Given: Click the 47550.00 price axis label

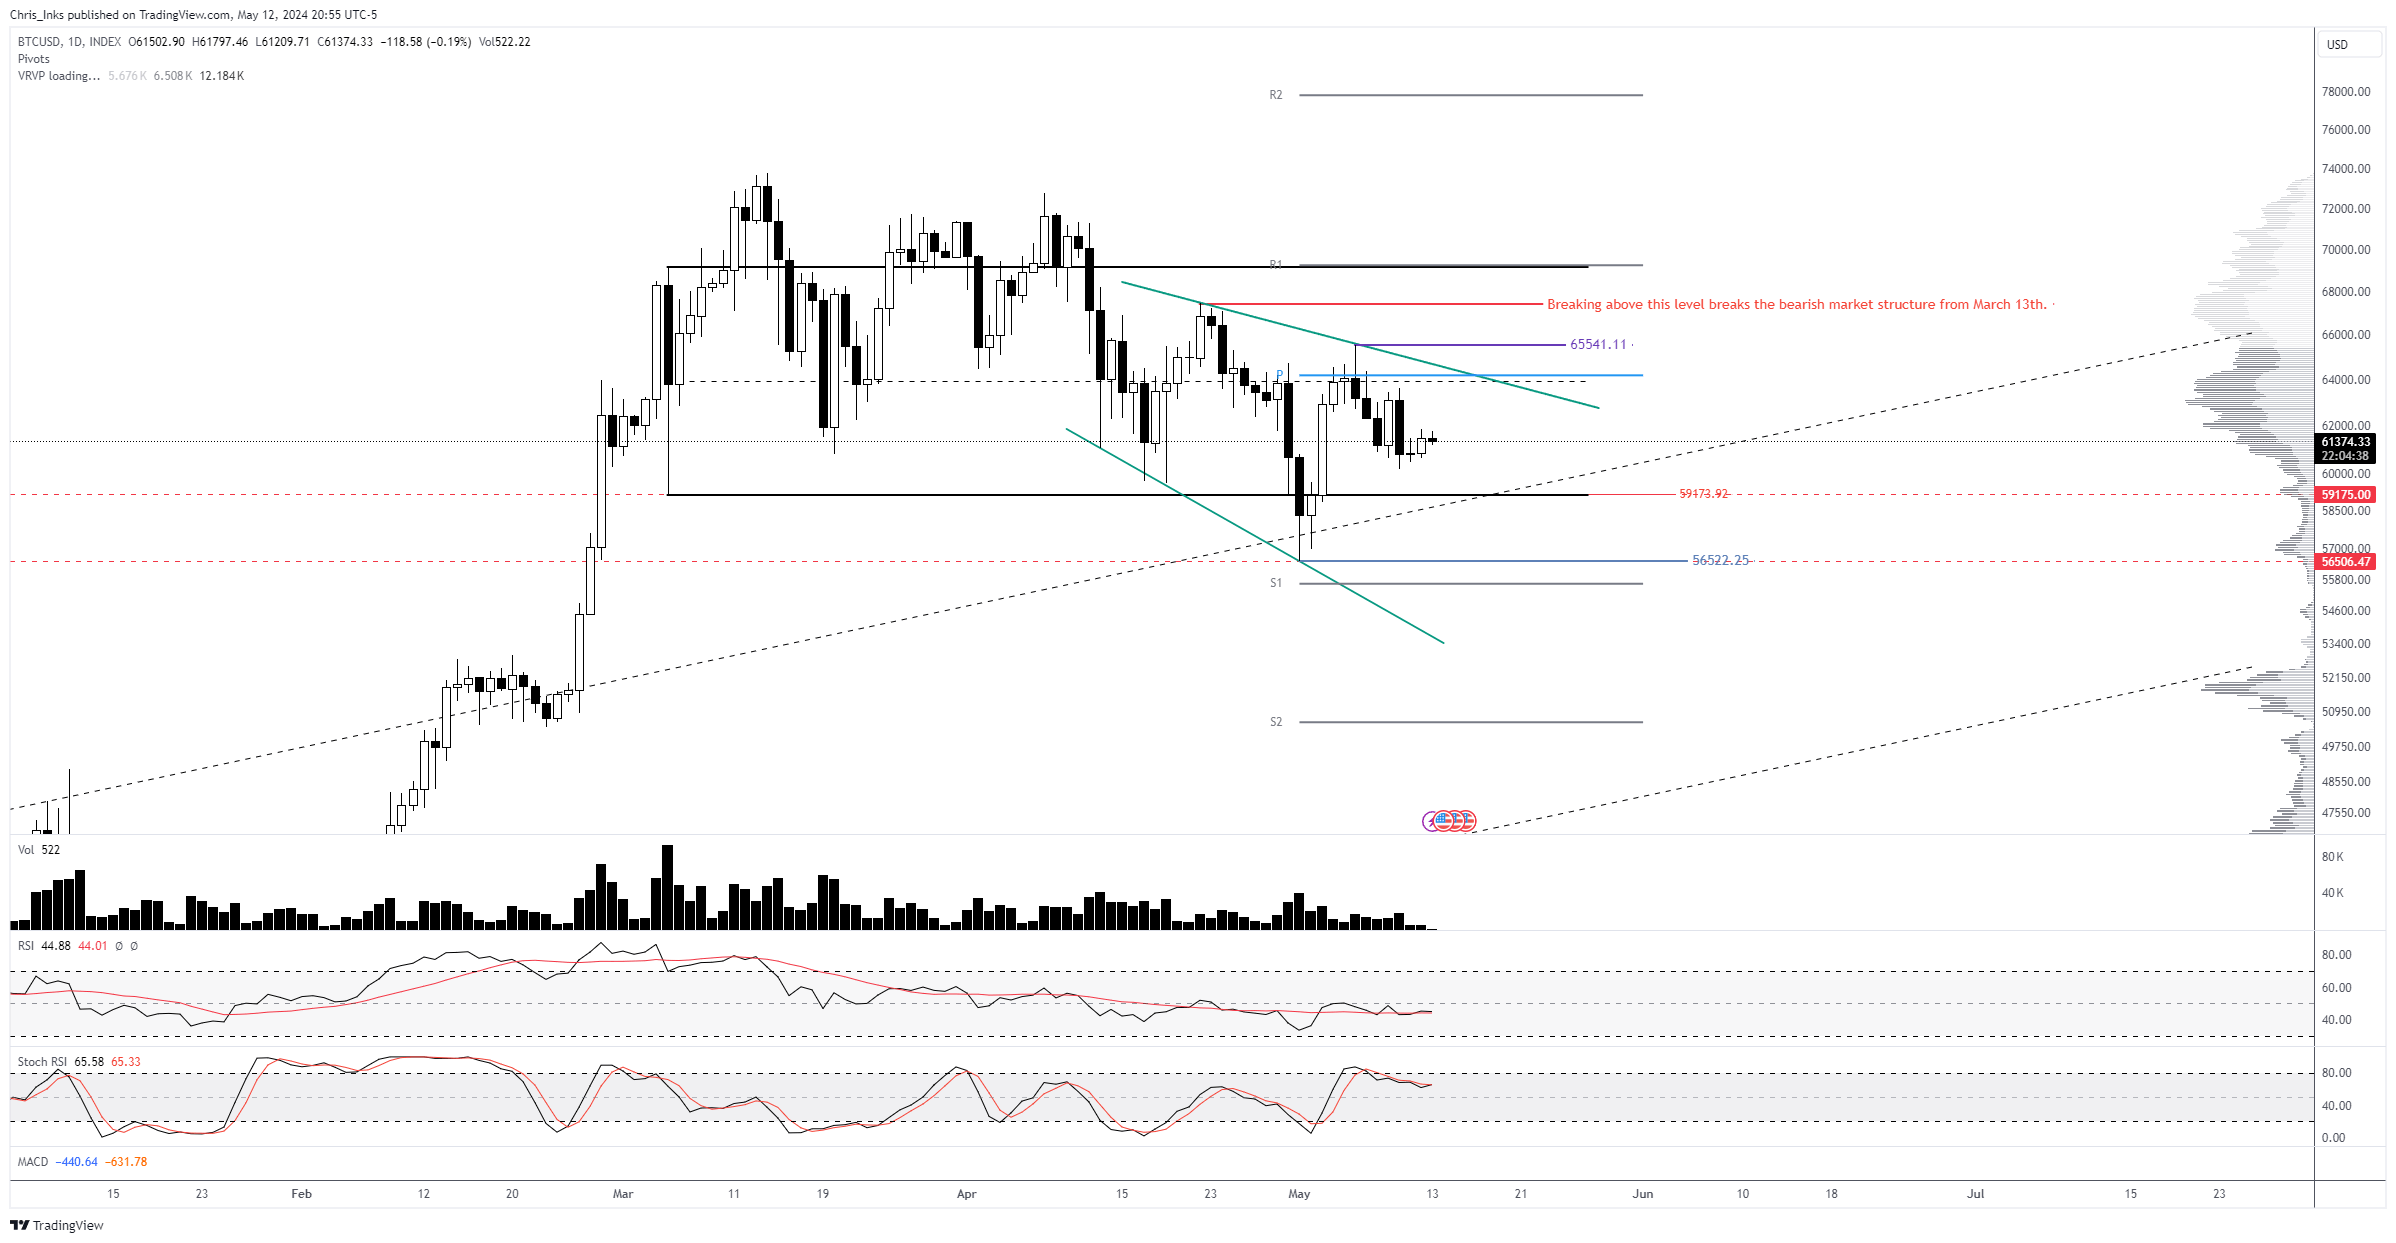Looking at the screenshot, I should 2346,813.
